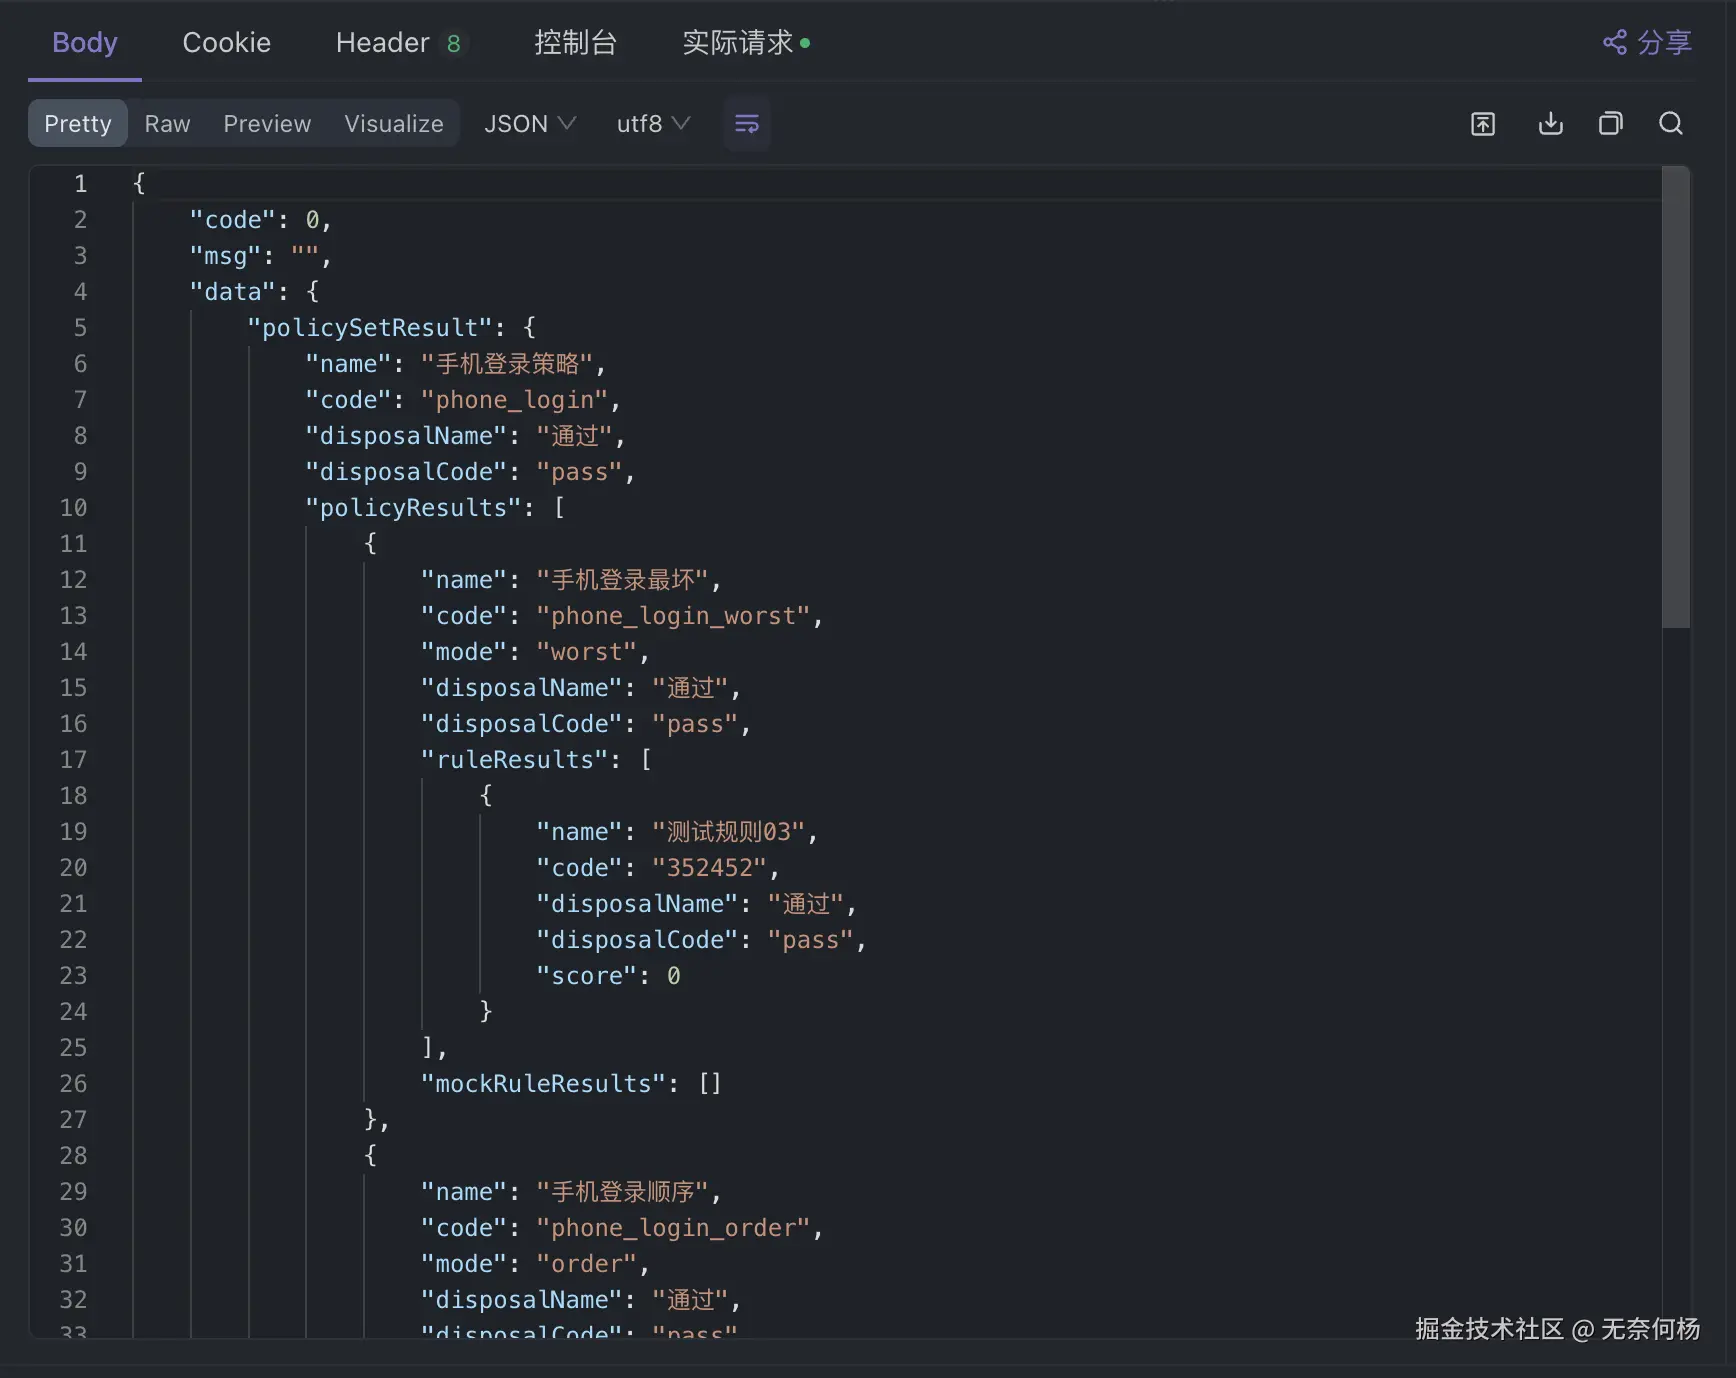This screenshot has height=1378, width=1736.
Task: Click line number 10 in gutter
Action: (73, 507)
